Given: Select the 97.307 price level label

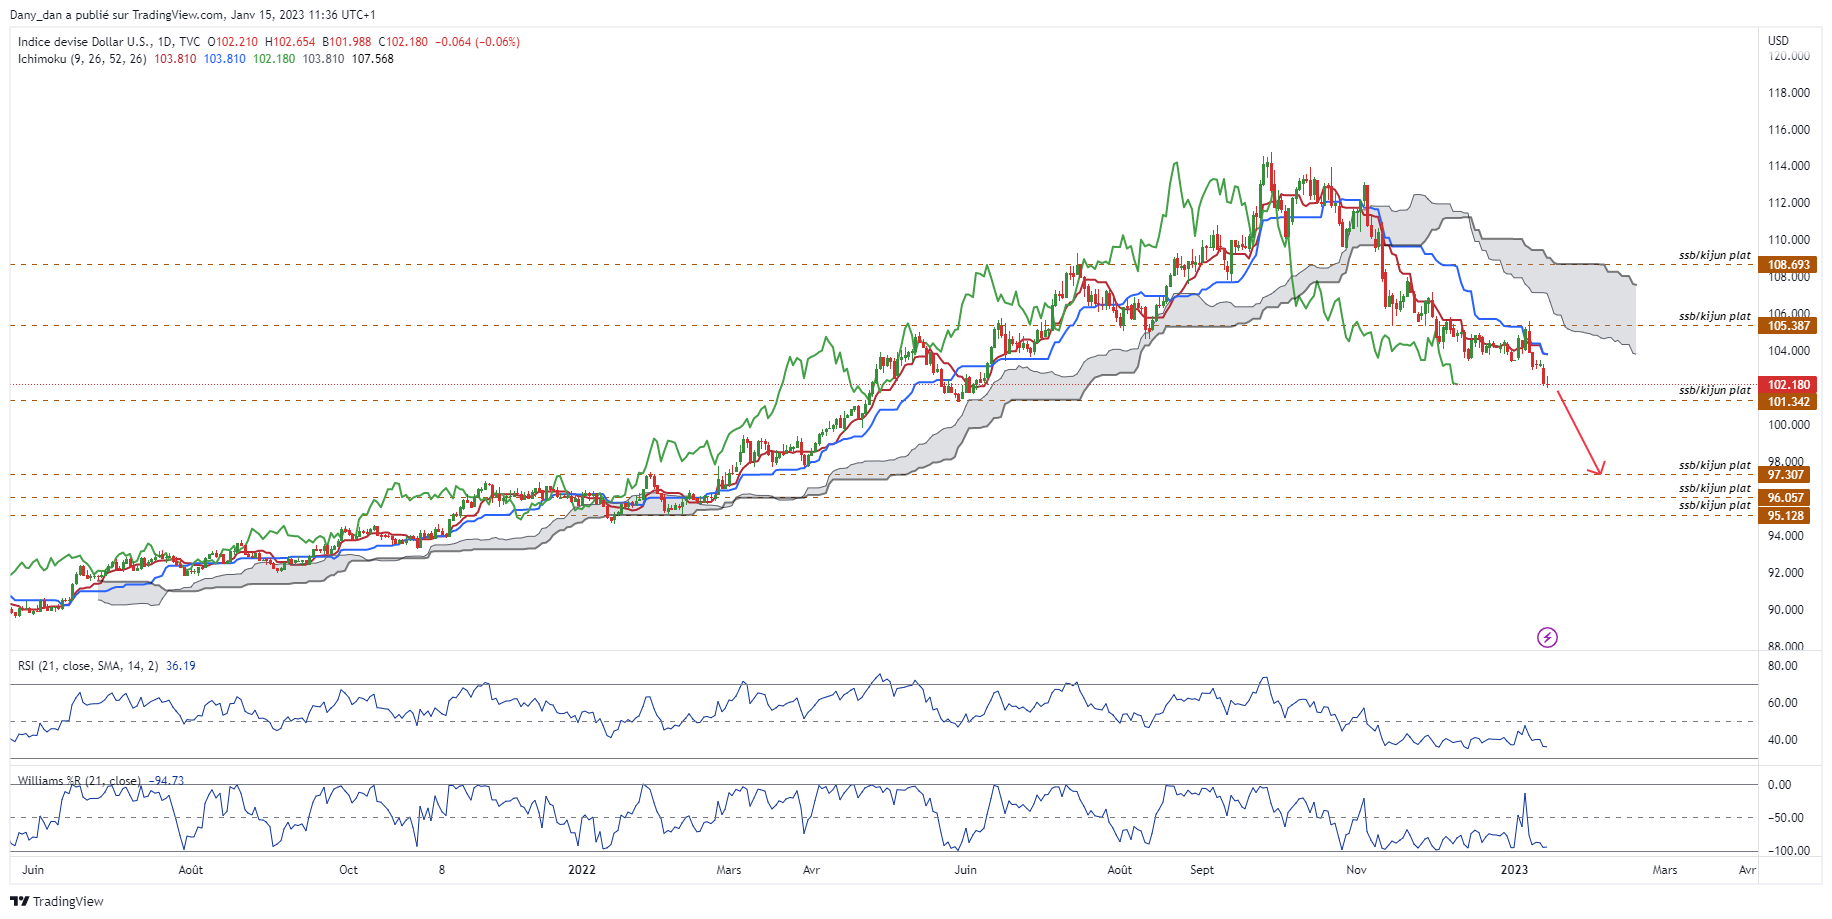Looking at the screenshot, I should pos(1785,475).
